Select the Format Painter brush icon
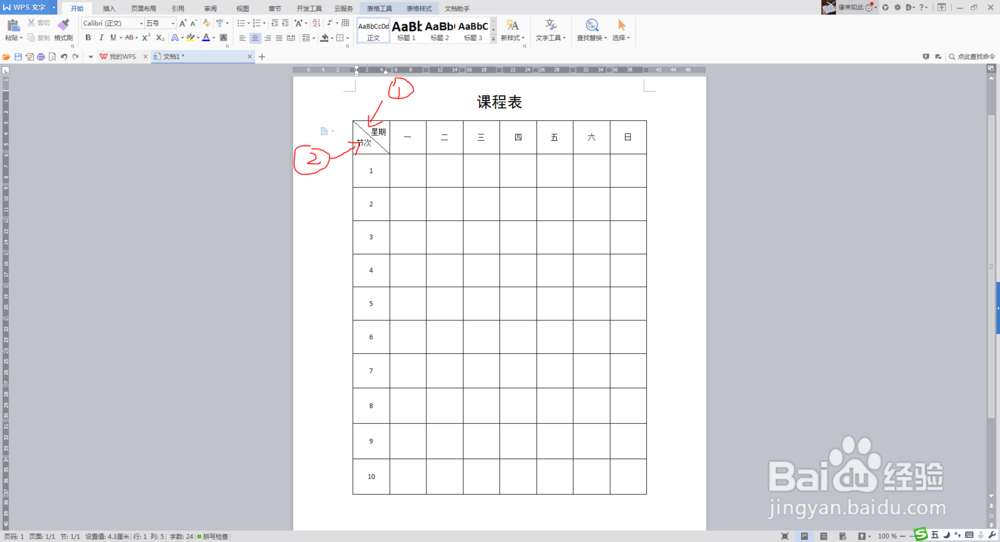 tap(63, 26)
